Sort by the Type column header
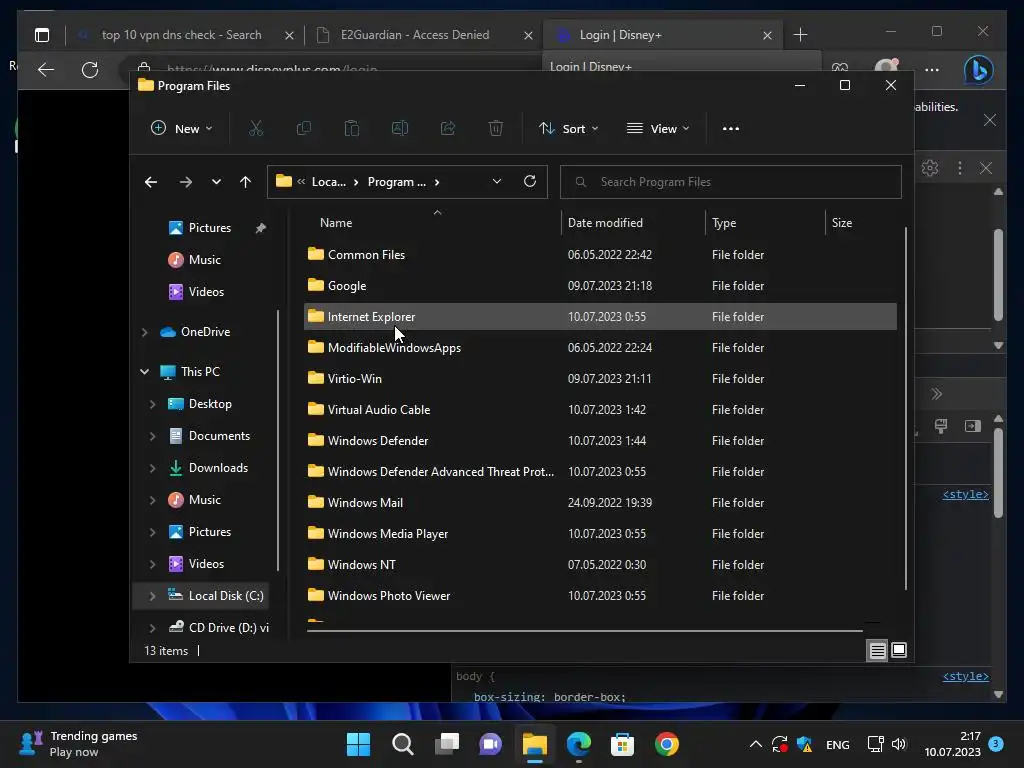This screenshot has width=1024, height=768. [x=724, y=223]
